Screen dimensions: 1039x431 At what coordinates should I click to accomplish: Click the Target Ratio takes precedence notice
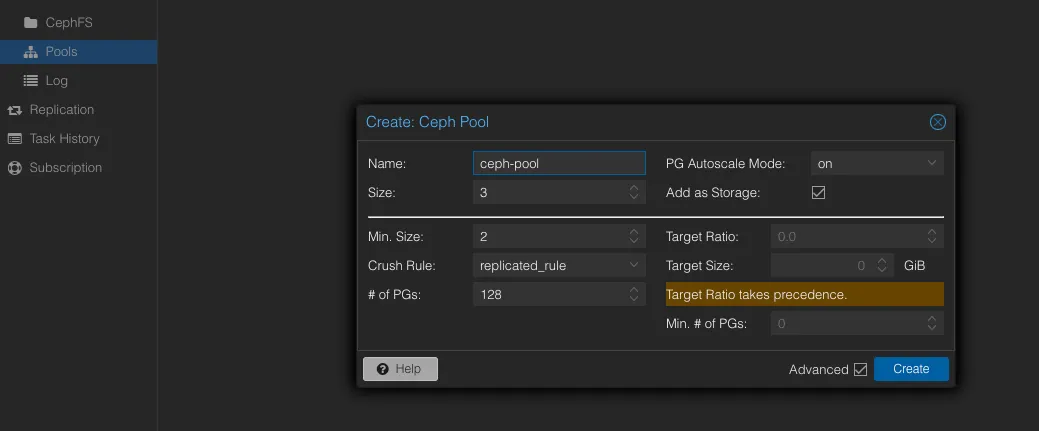[x=804, y=294]
